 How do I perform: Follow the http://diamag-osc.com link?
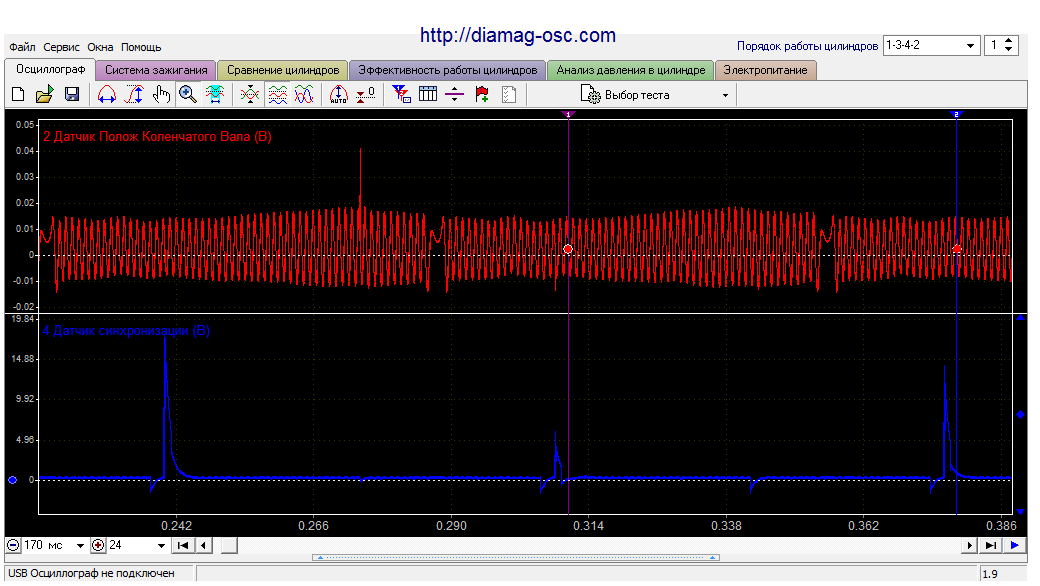pos(518,35)
